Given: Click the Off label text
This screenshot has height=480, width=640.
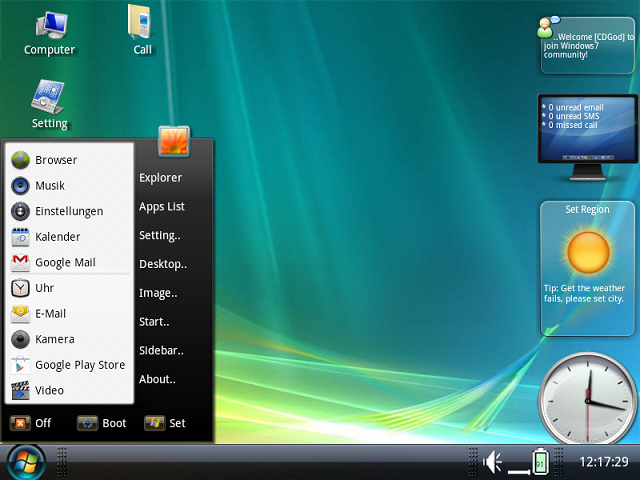Looking at the screenshot, I should 43,423.
